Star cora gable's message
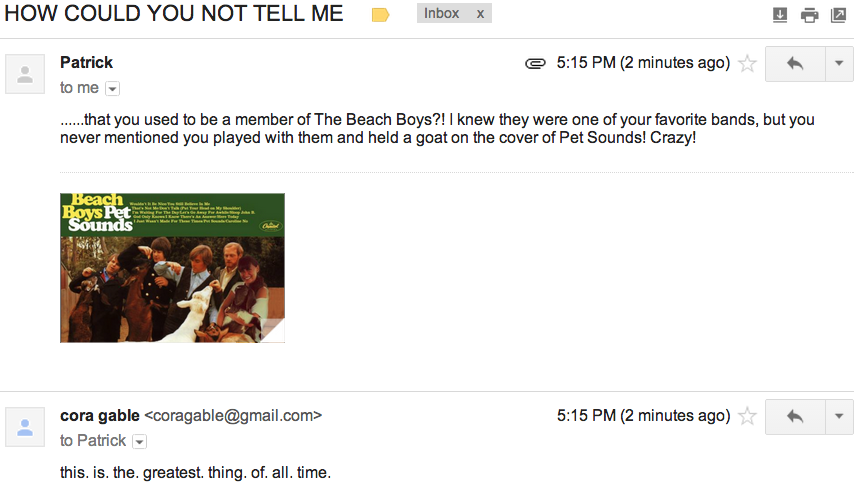Screen dimensions: 860x486 [747, 416]
